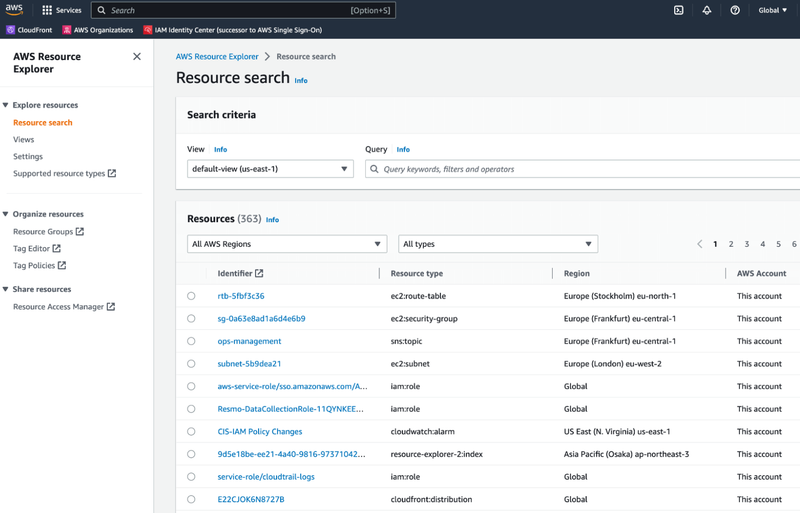800x513 pixels.
Task: Open CloudFront bookmark in favorites bar
Action: coord(29,30)
